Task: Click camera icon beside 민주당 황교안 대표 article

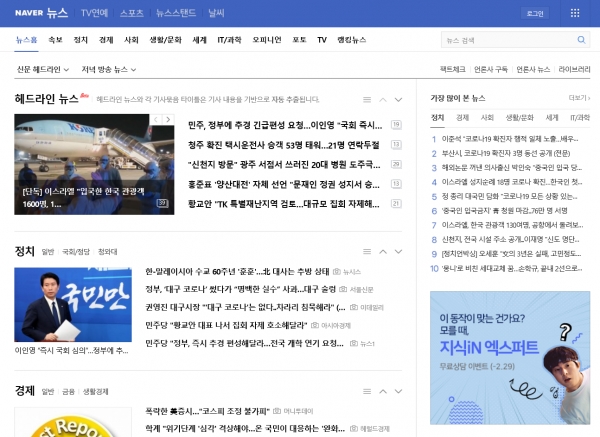Action: (x=315, y=325)
